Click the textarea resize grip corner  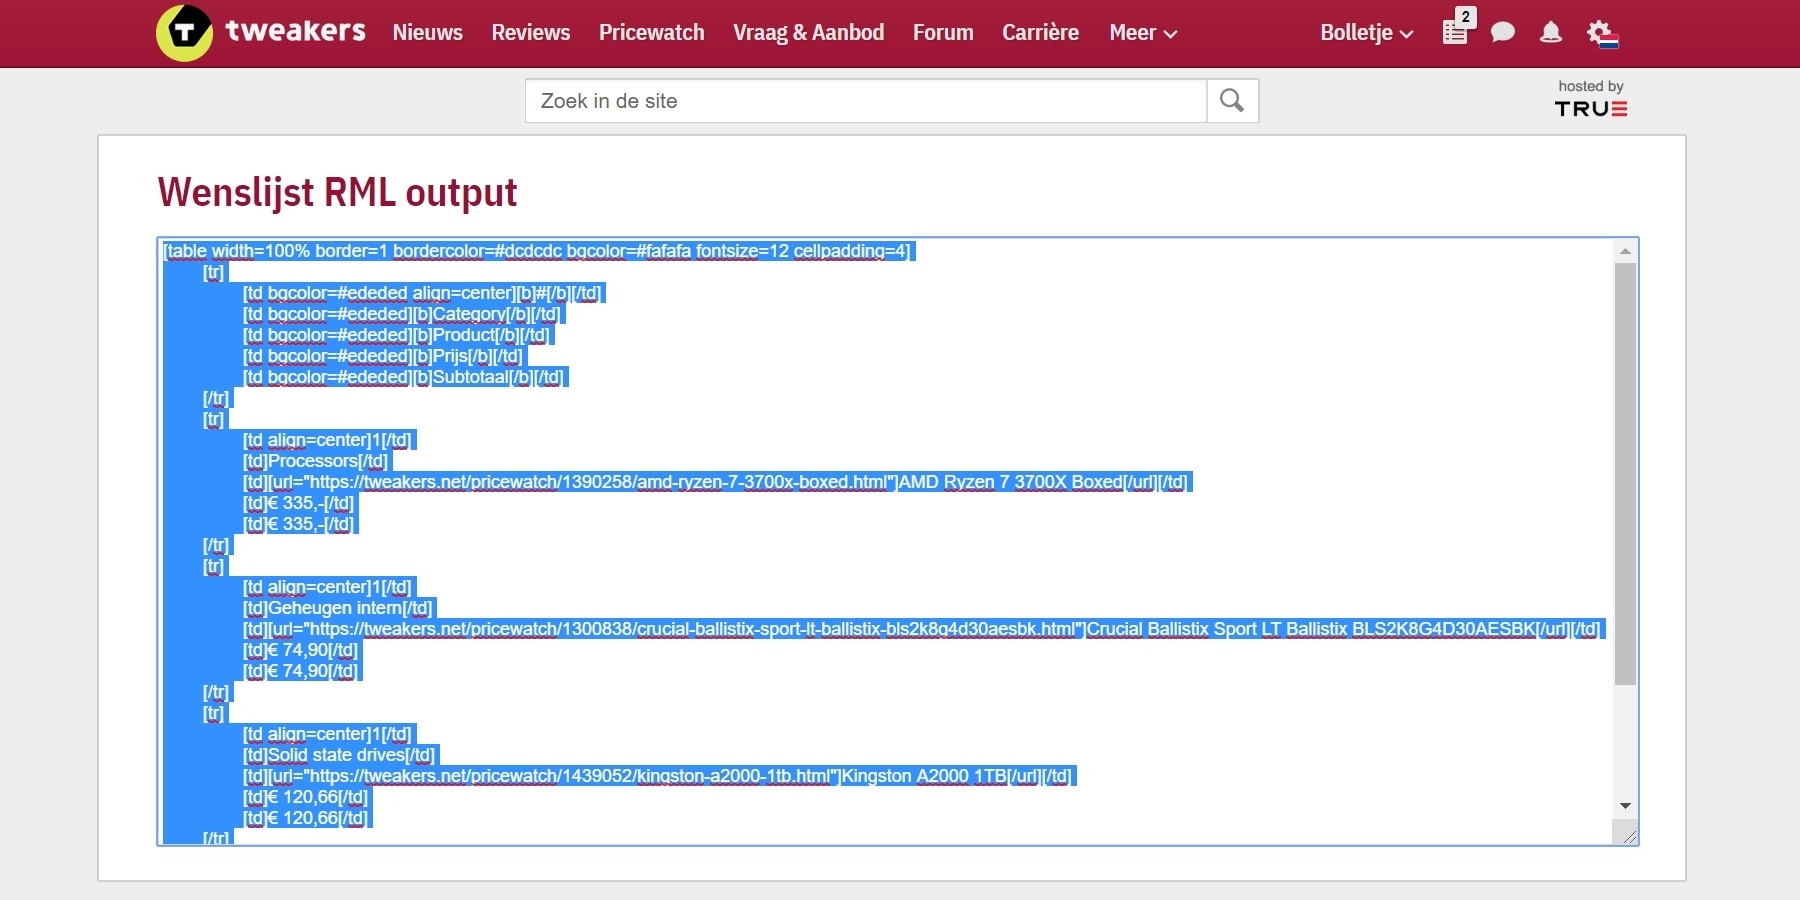(1628, 835)
